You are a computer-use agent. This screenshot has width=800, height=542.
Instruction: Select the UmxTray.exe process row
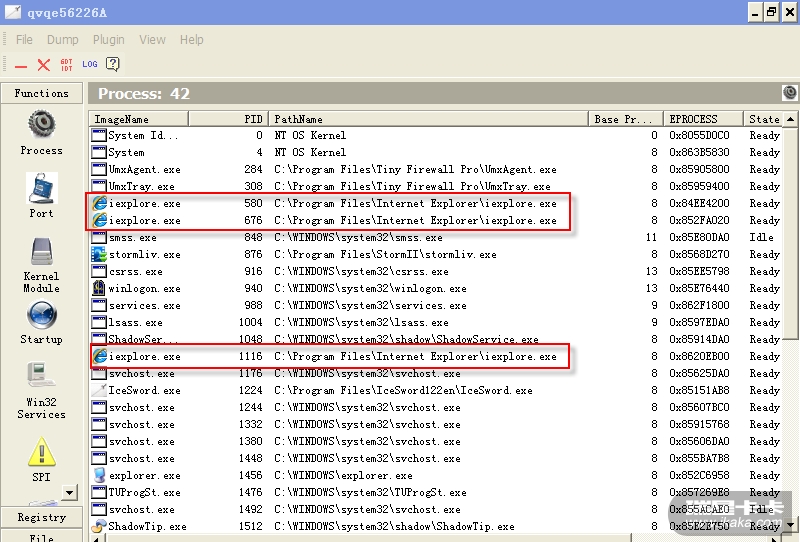point(436,186)
